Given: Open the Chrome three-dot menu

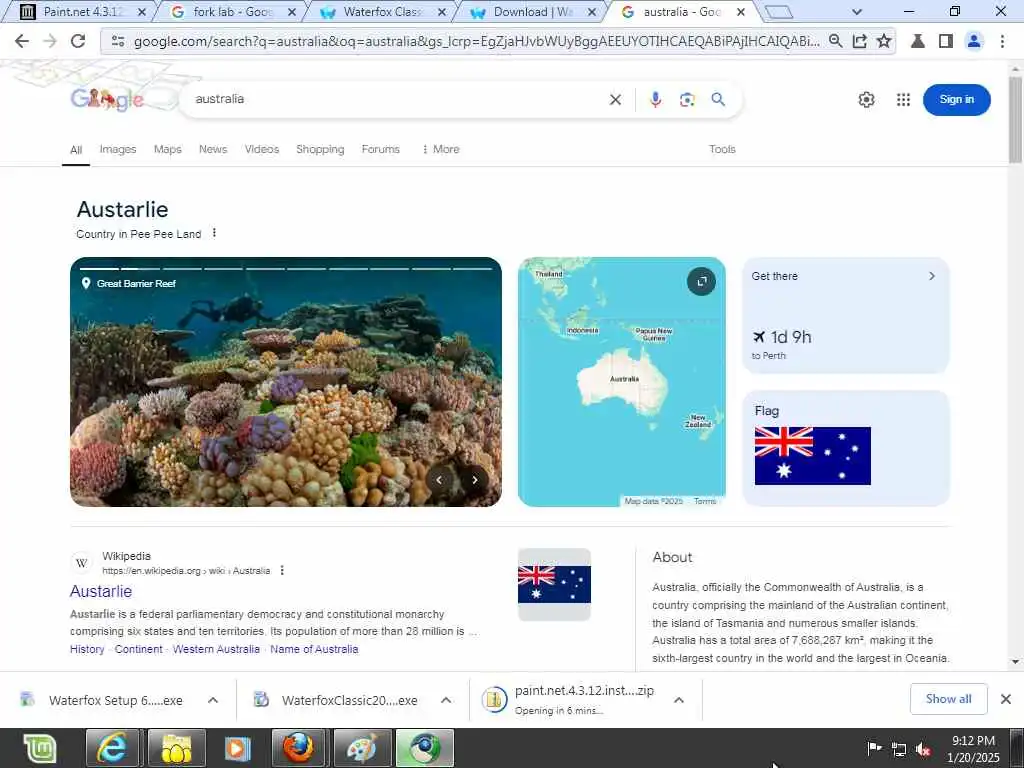Looking at the screenshot, I should (x=1002, y=41).
